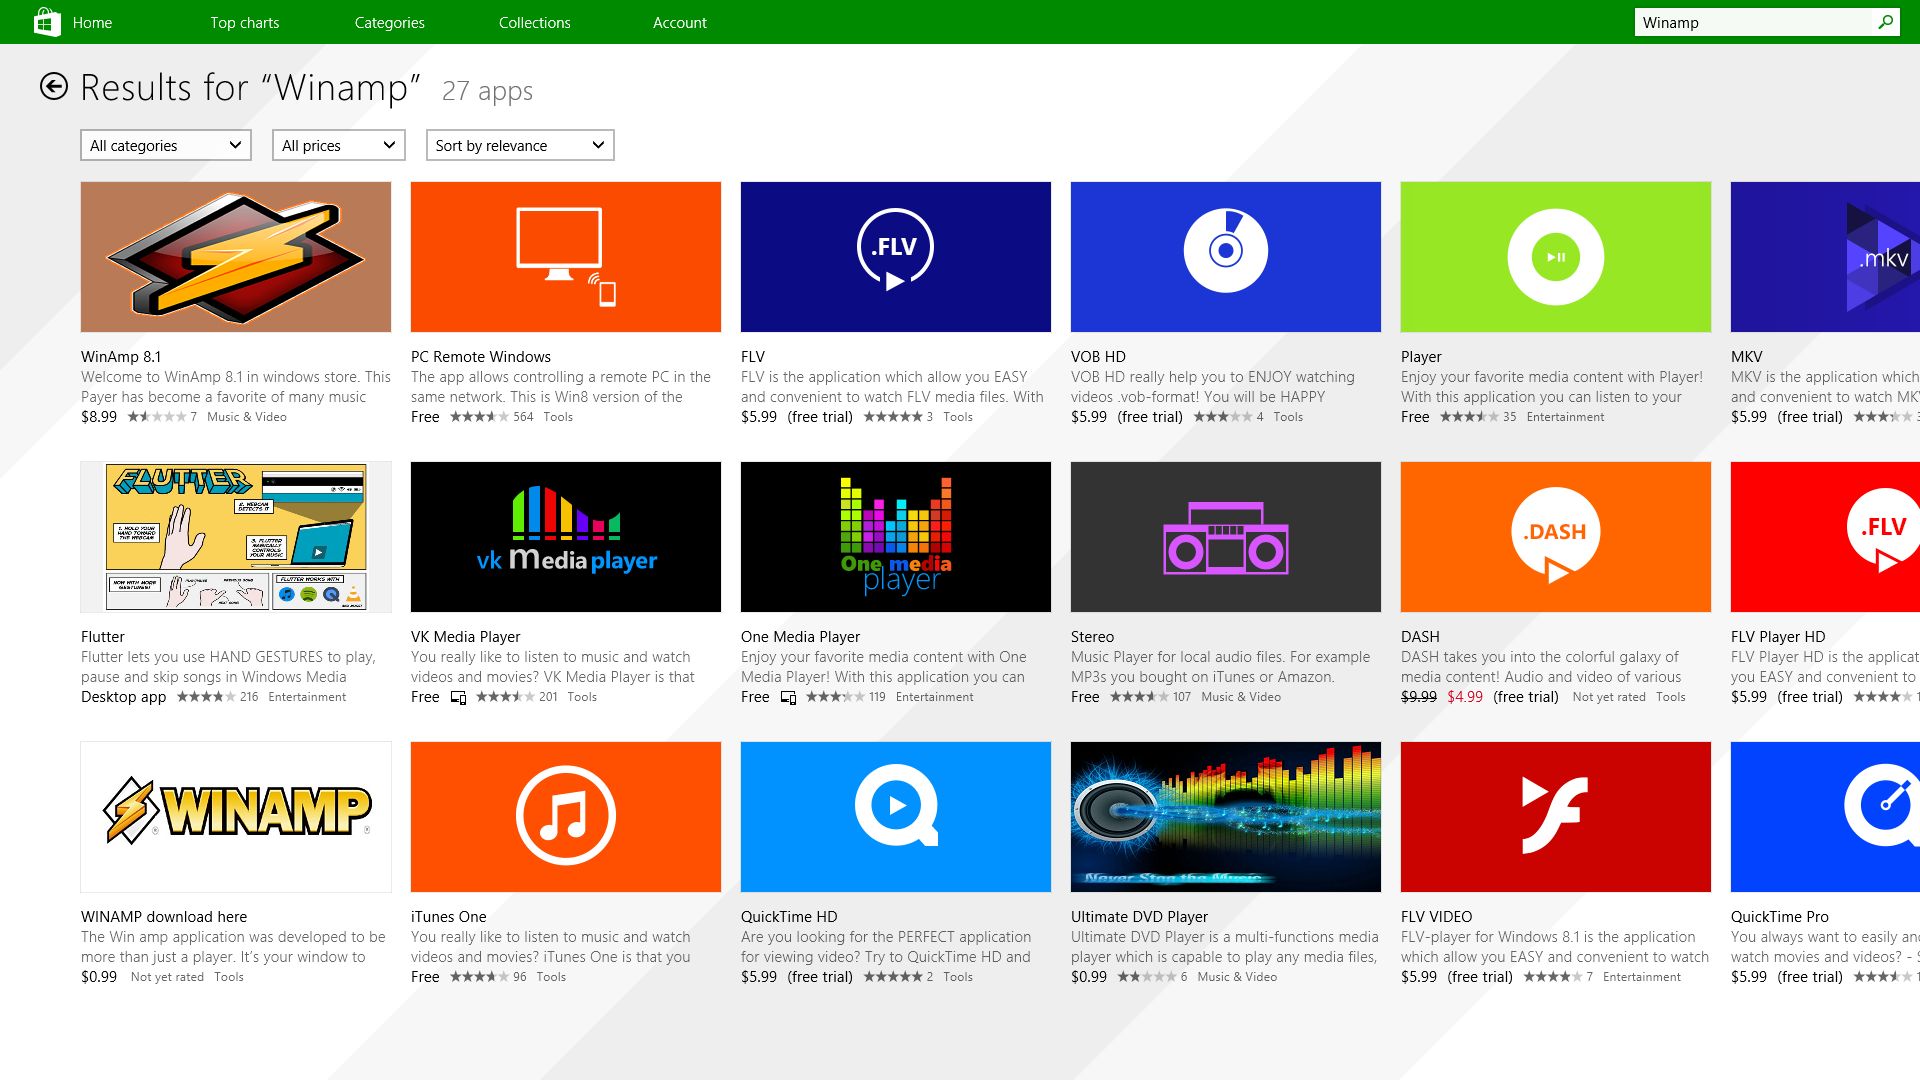Click the Account link in header
Viewport: 1920px width, 1080px height.
click(x=679, y=22)
